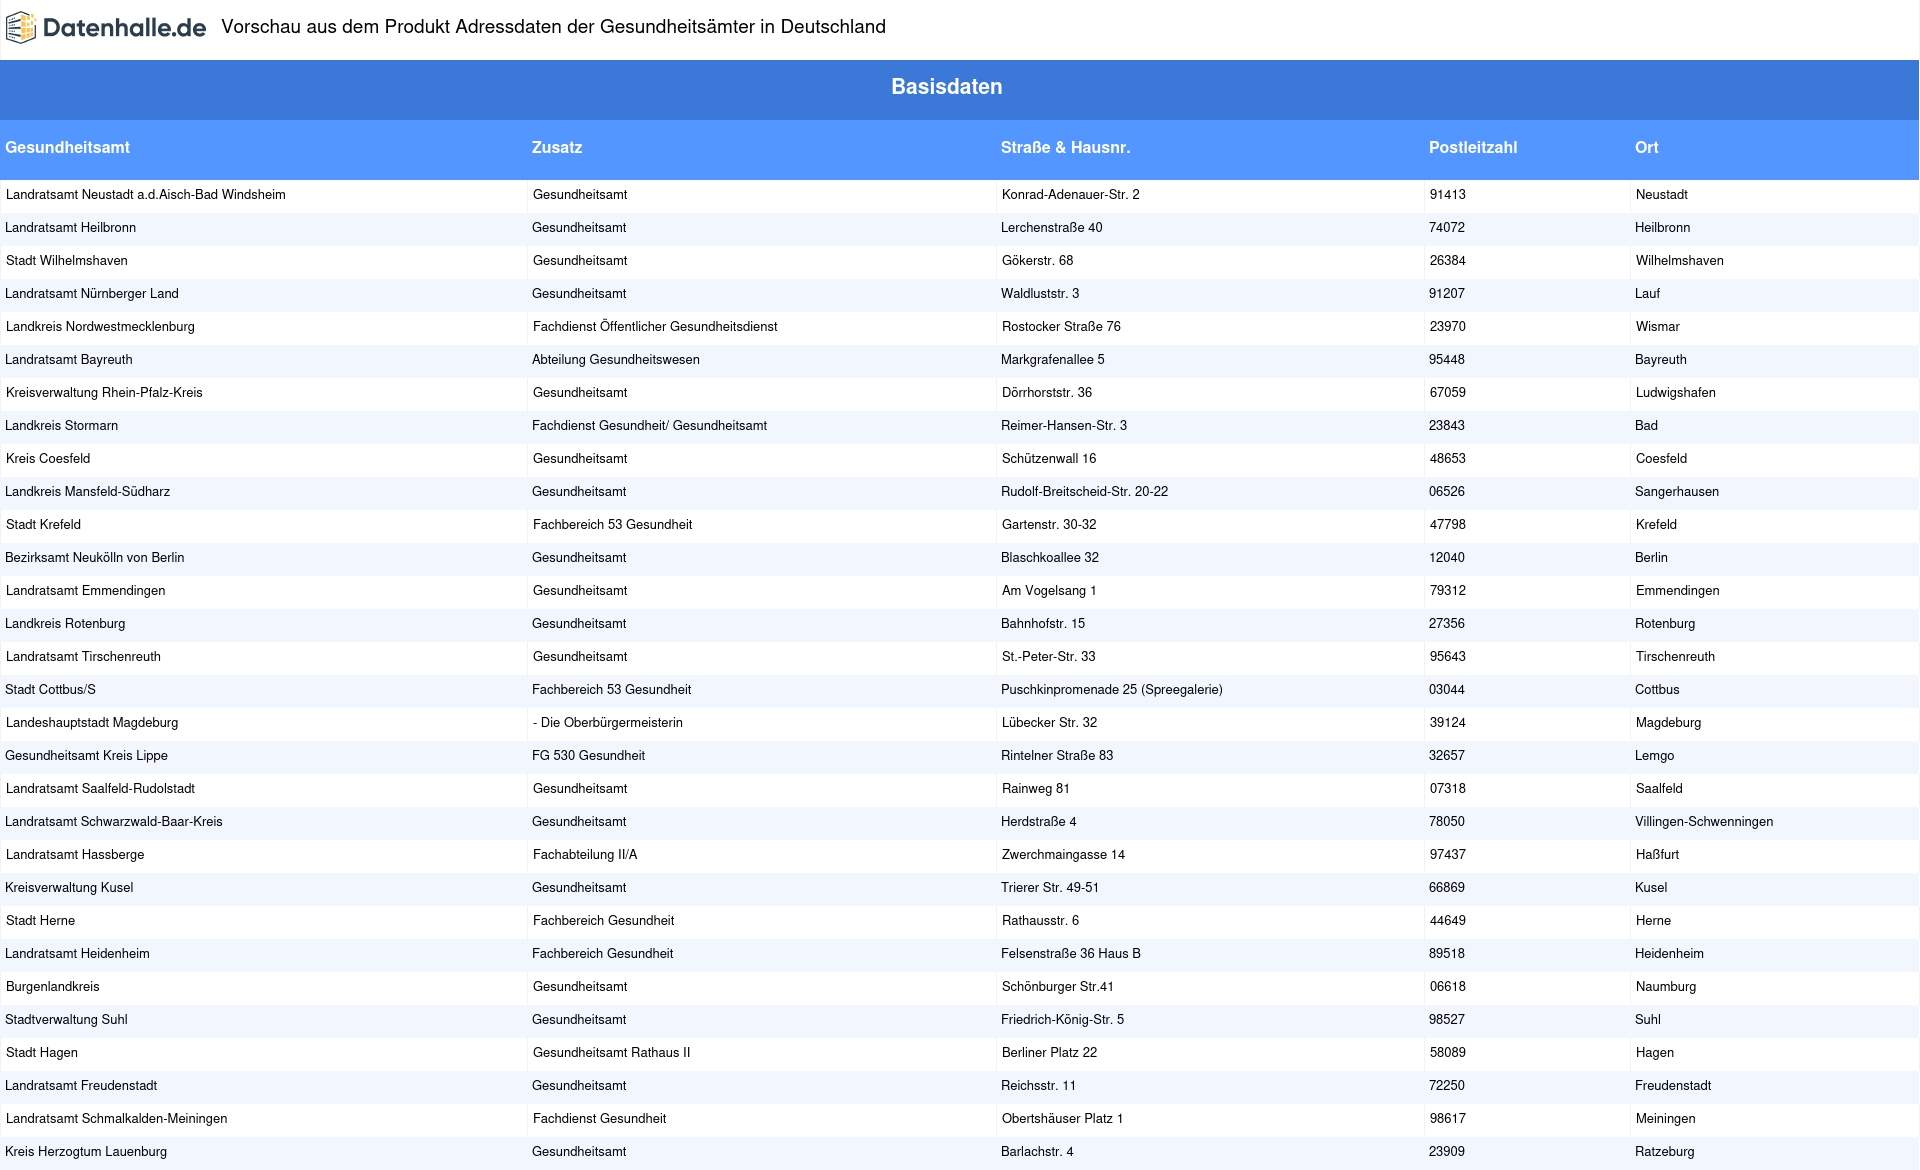Select Gesundheitsamt Kreis Lippe cell
The image size is (1920, 1170).
[x=87, y=756]
